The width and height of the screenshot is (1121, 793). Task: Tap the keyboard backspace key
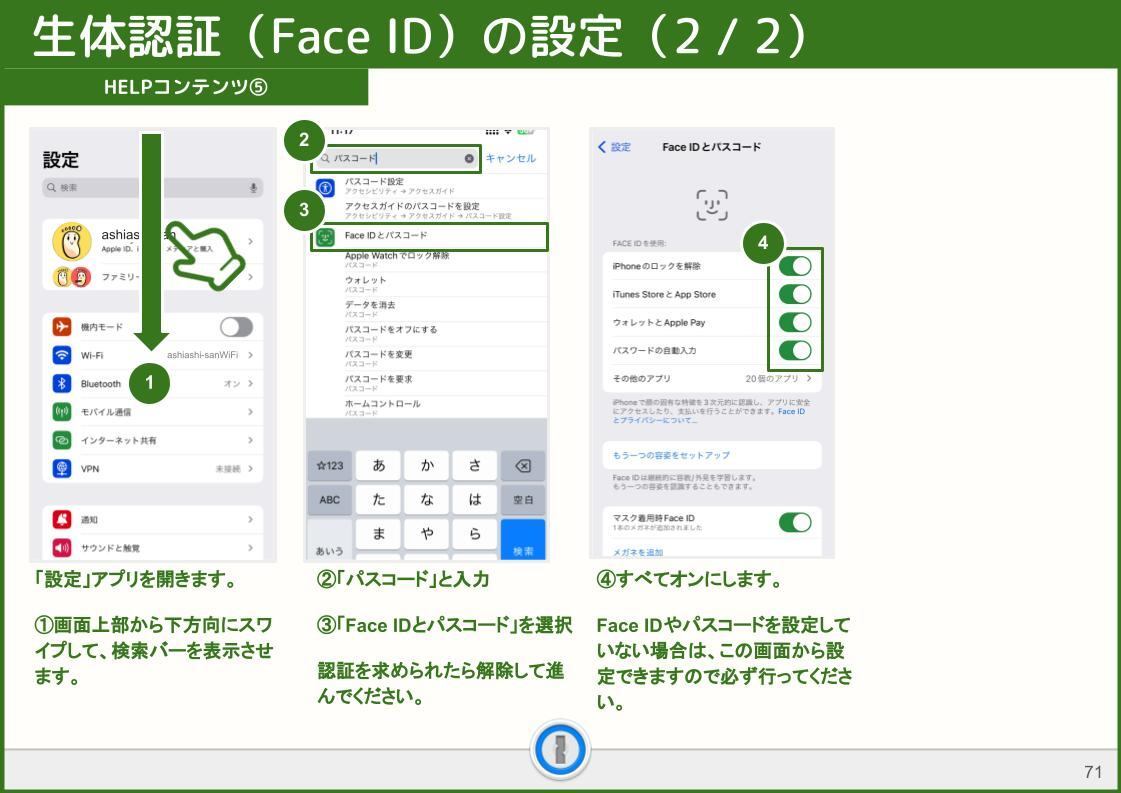tap(523, 466)
